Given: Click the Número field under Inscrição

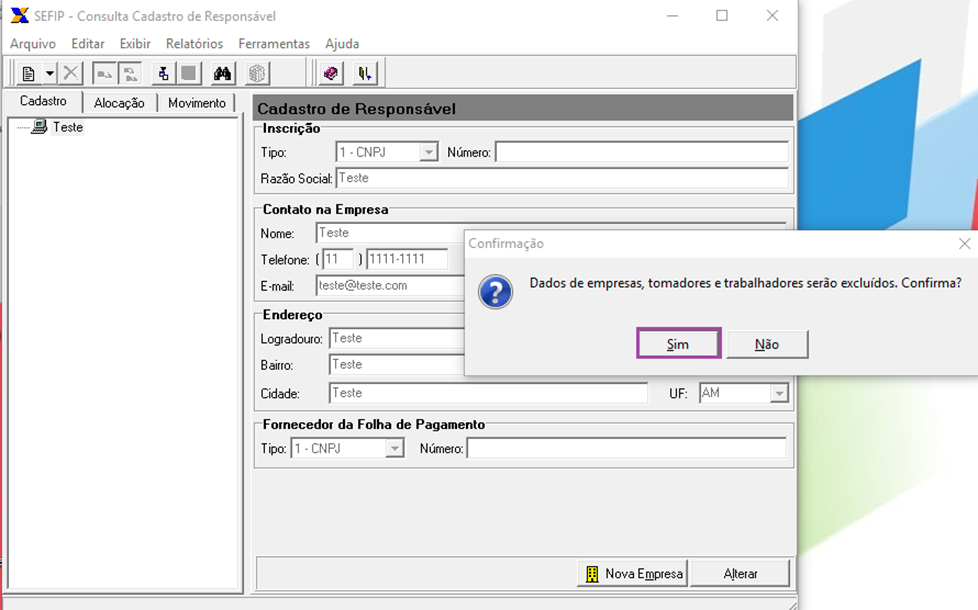Looking at the screenshot, I should pos(641,153).
